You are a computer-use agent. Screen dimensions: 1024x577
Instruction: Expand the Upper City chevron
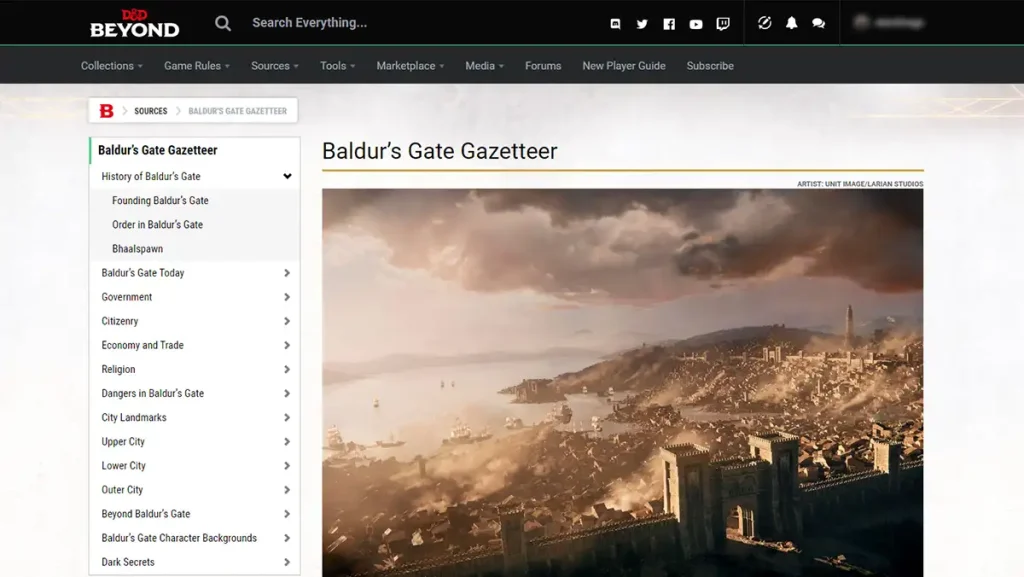coord(287,442)
